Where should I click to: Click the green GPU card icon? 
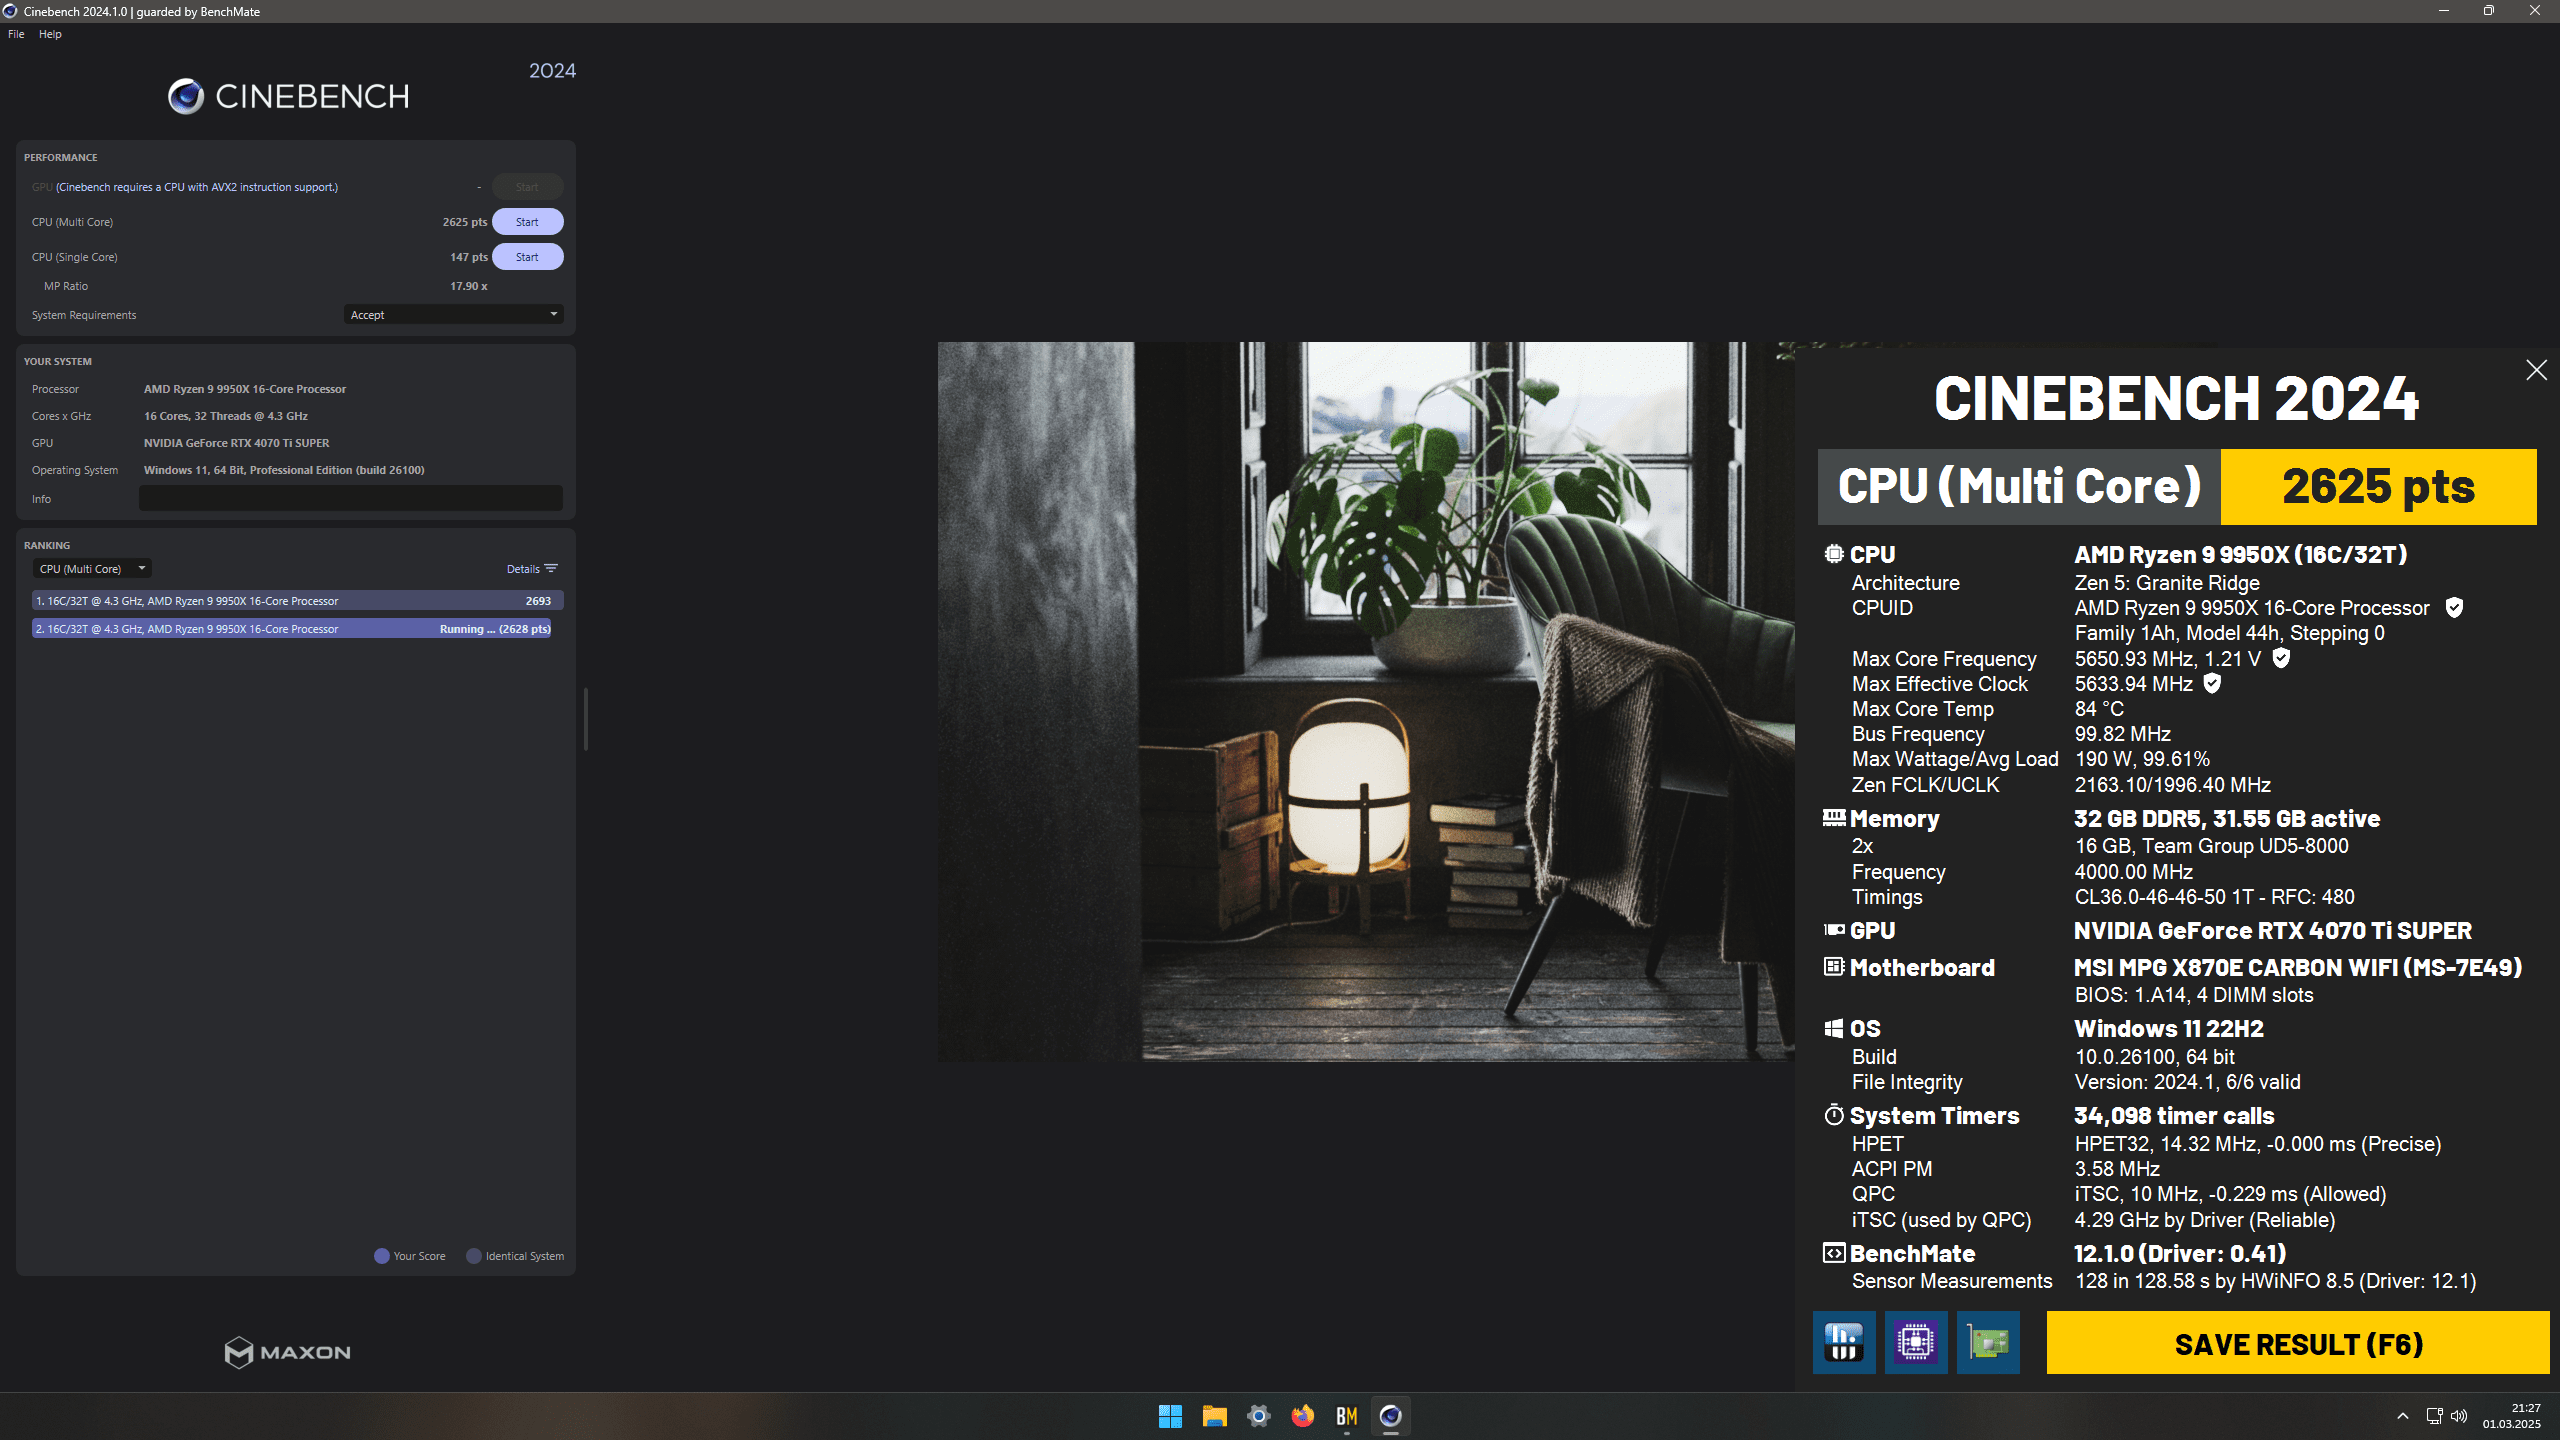pos(1987,1342)
